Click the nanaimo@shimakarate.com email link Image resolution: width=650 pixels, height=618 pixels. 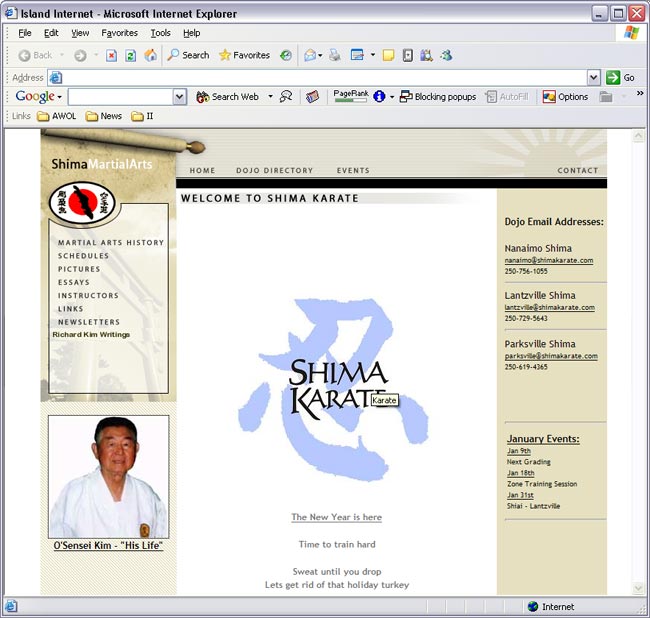[548, 261]
